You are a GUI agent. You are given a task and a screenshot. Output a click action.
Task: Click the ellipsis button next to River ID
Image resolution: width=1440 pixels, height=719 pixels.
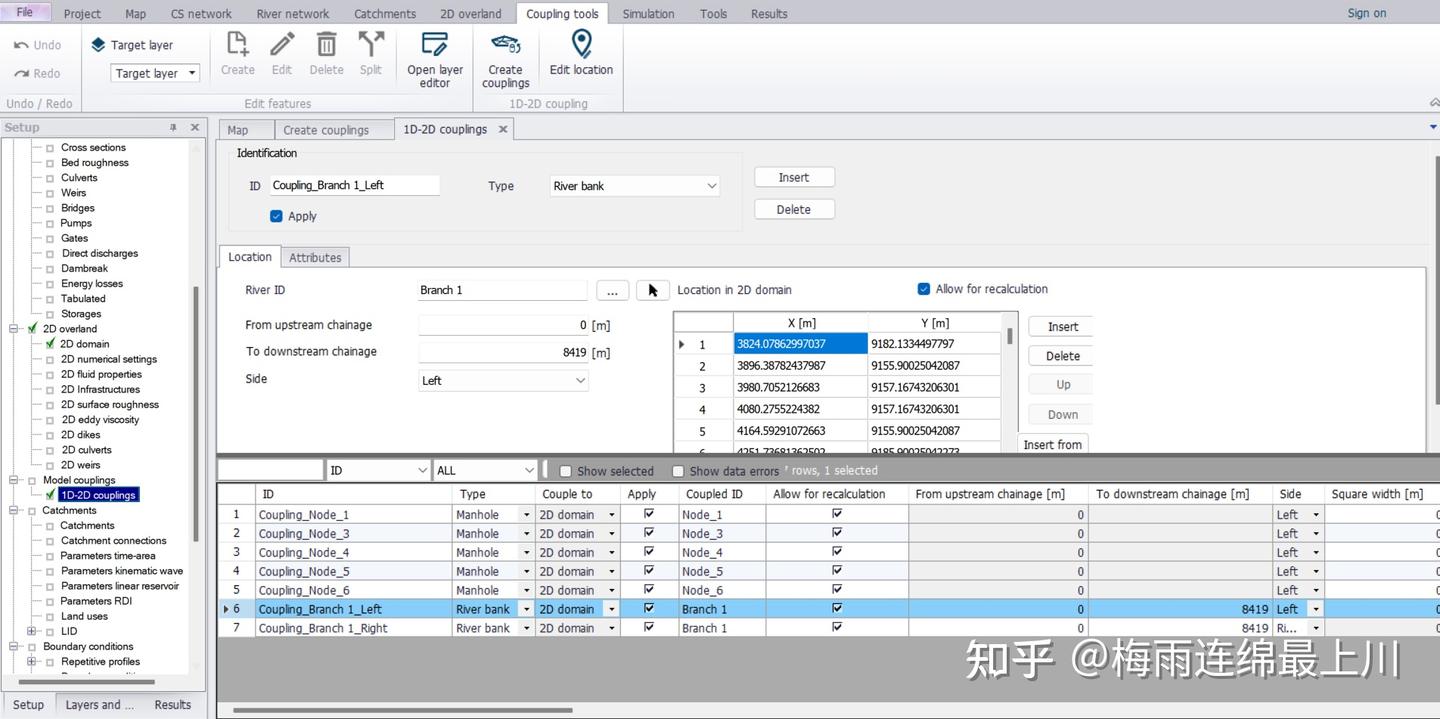[613, 290]
